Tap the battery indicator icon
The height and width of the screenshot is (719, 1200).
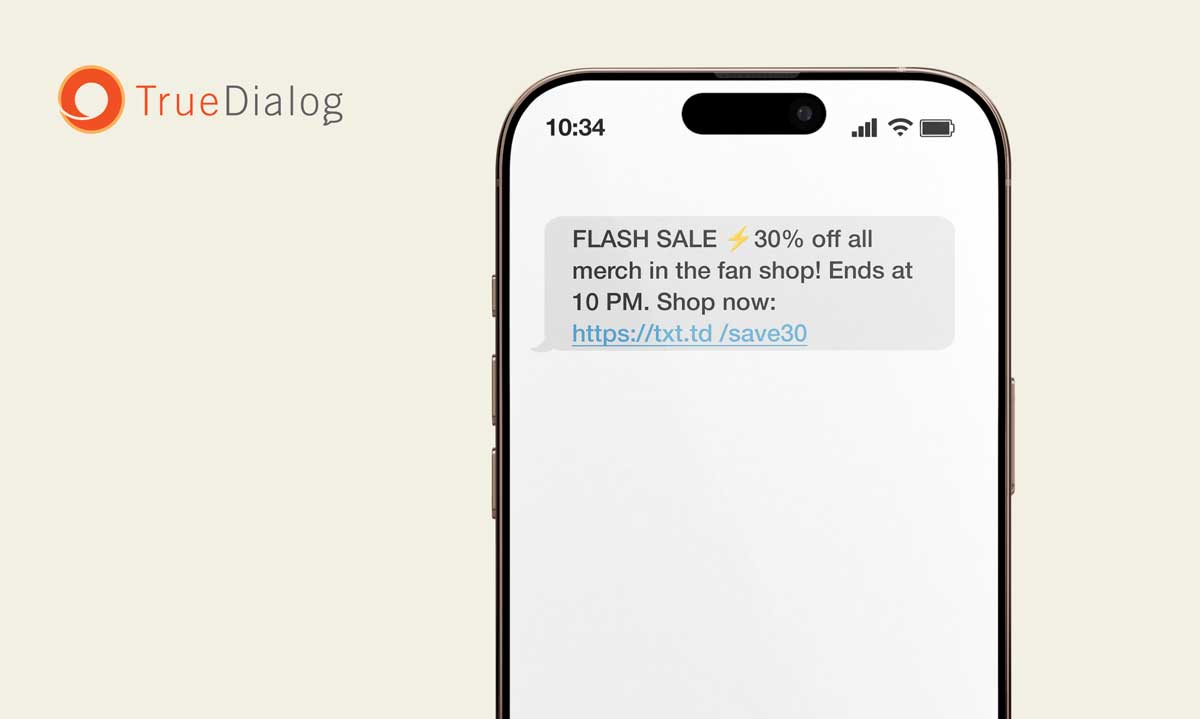938,127
